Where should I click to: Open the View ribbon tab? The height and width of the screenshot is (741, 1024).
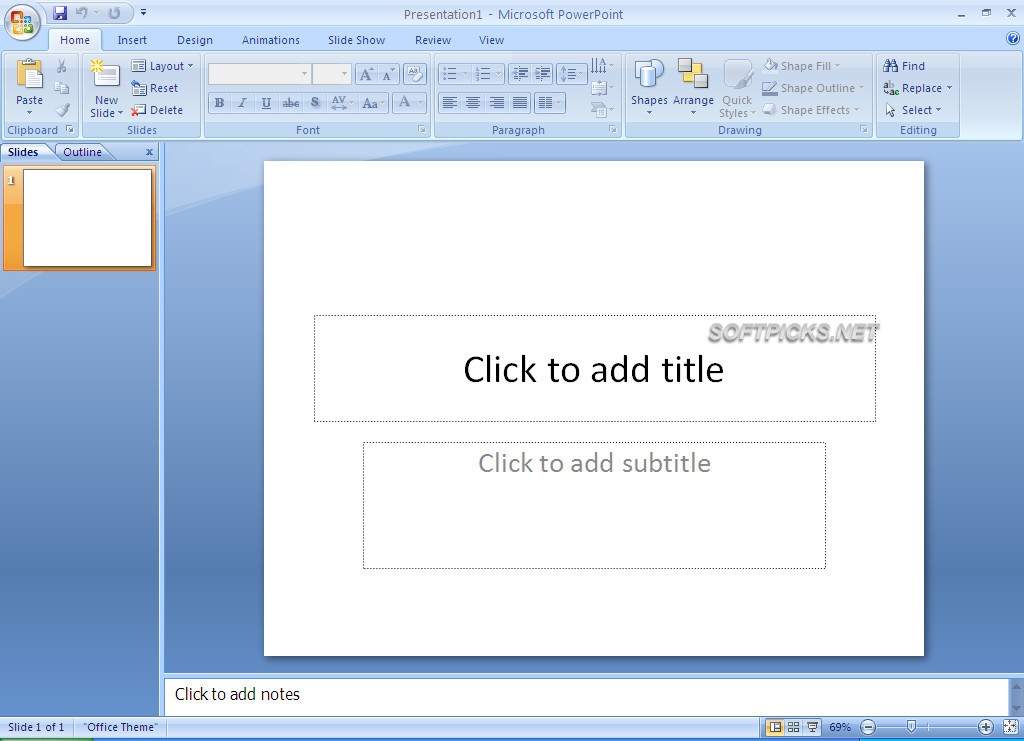tap(491, 40)
